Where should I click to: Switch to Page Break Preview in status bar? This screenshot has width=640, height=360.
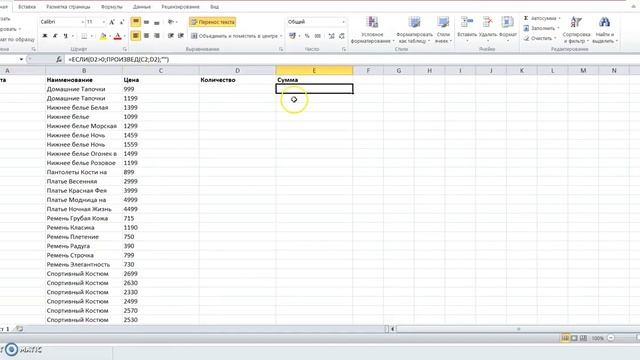[x=583, y=338]
